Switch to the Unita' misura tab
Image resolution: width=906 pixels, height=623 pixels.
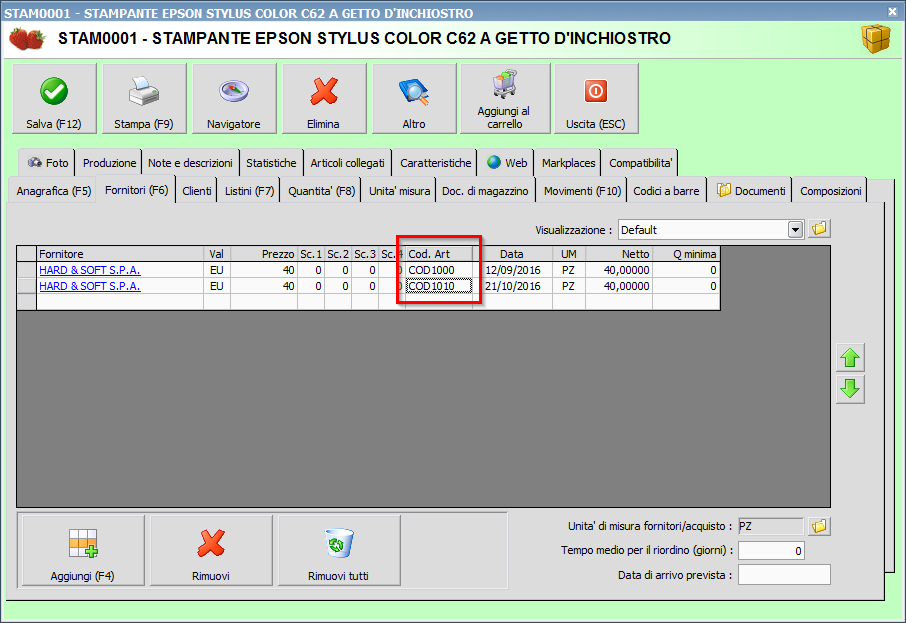(x=399, y=191)
